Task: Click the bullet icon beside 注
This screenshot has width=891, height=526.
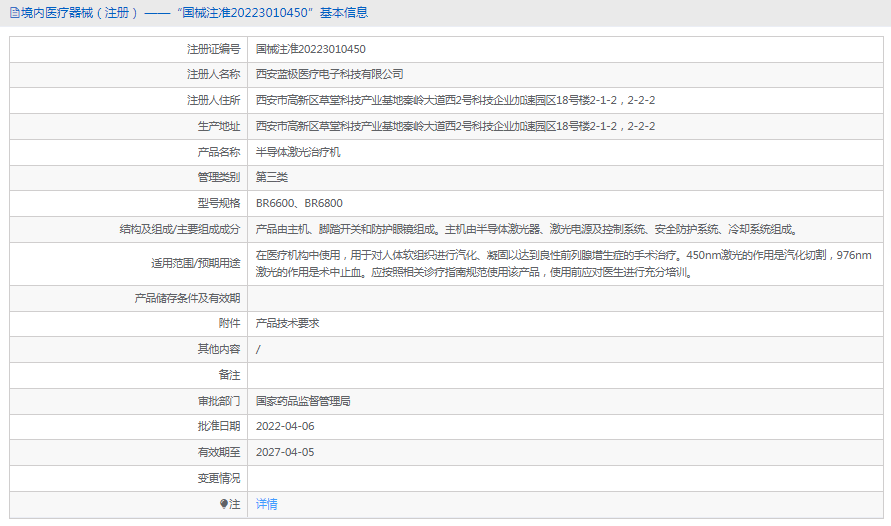Action: click(x=224, y=504)
